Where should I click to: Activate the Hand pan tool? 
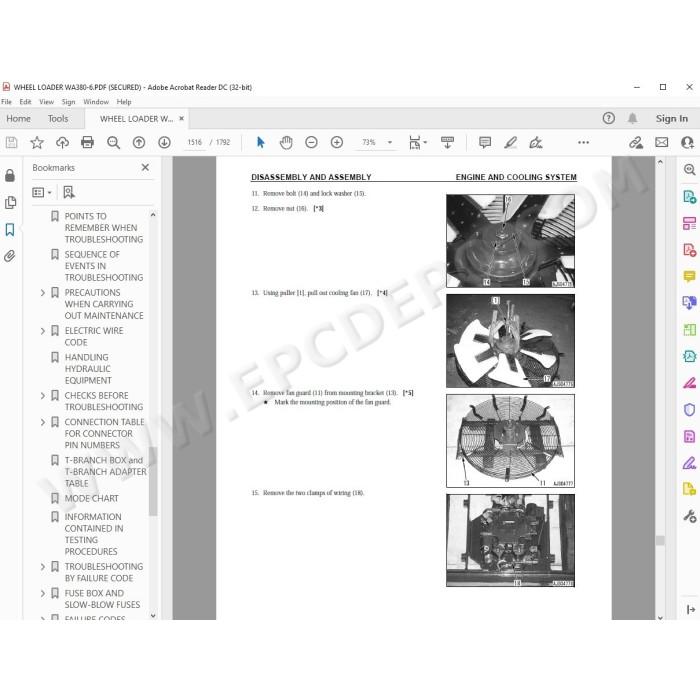click(x=286, y=142)
